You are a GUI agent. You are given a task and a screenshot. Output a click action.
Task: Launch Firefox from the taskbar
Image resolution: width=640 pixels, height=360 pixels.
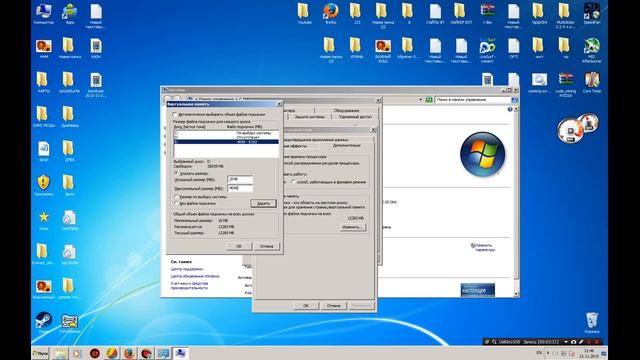129,353
